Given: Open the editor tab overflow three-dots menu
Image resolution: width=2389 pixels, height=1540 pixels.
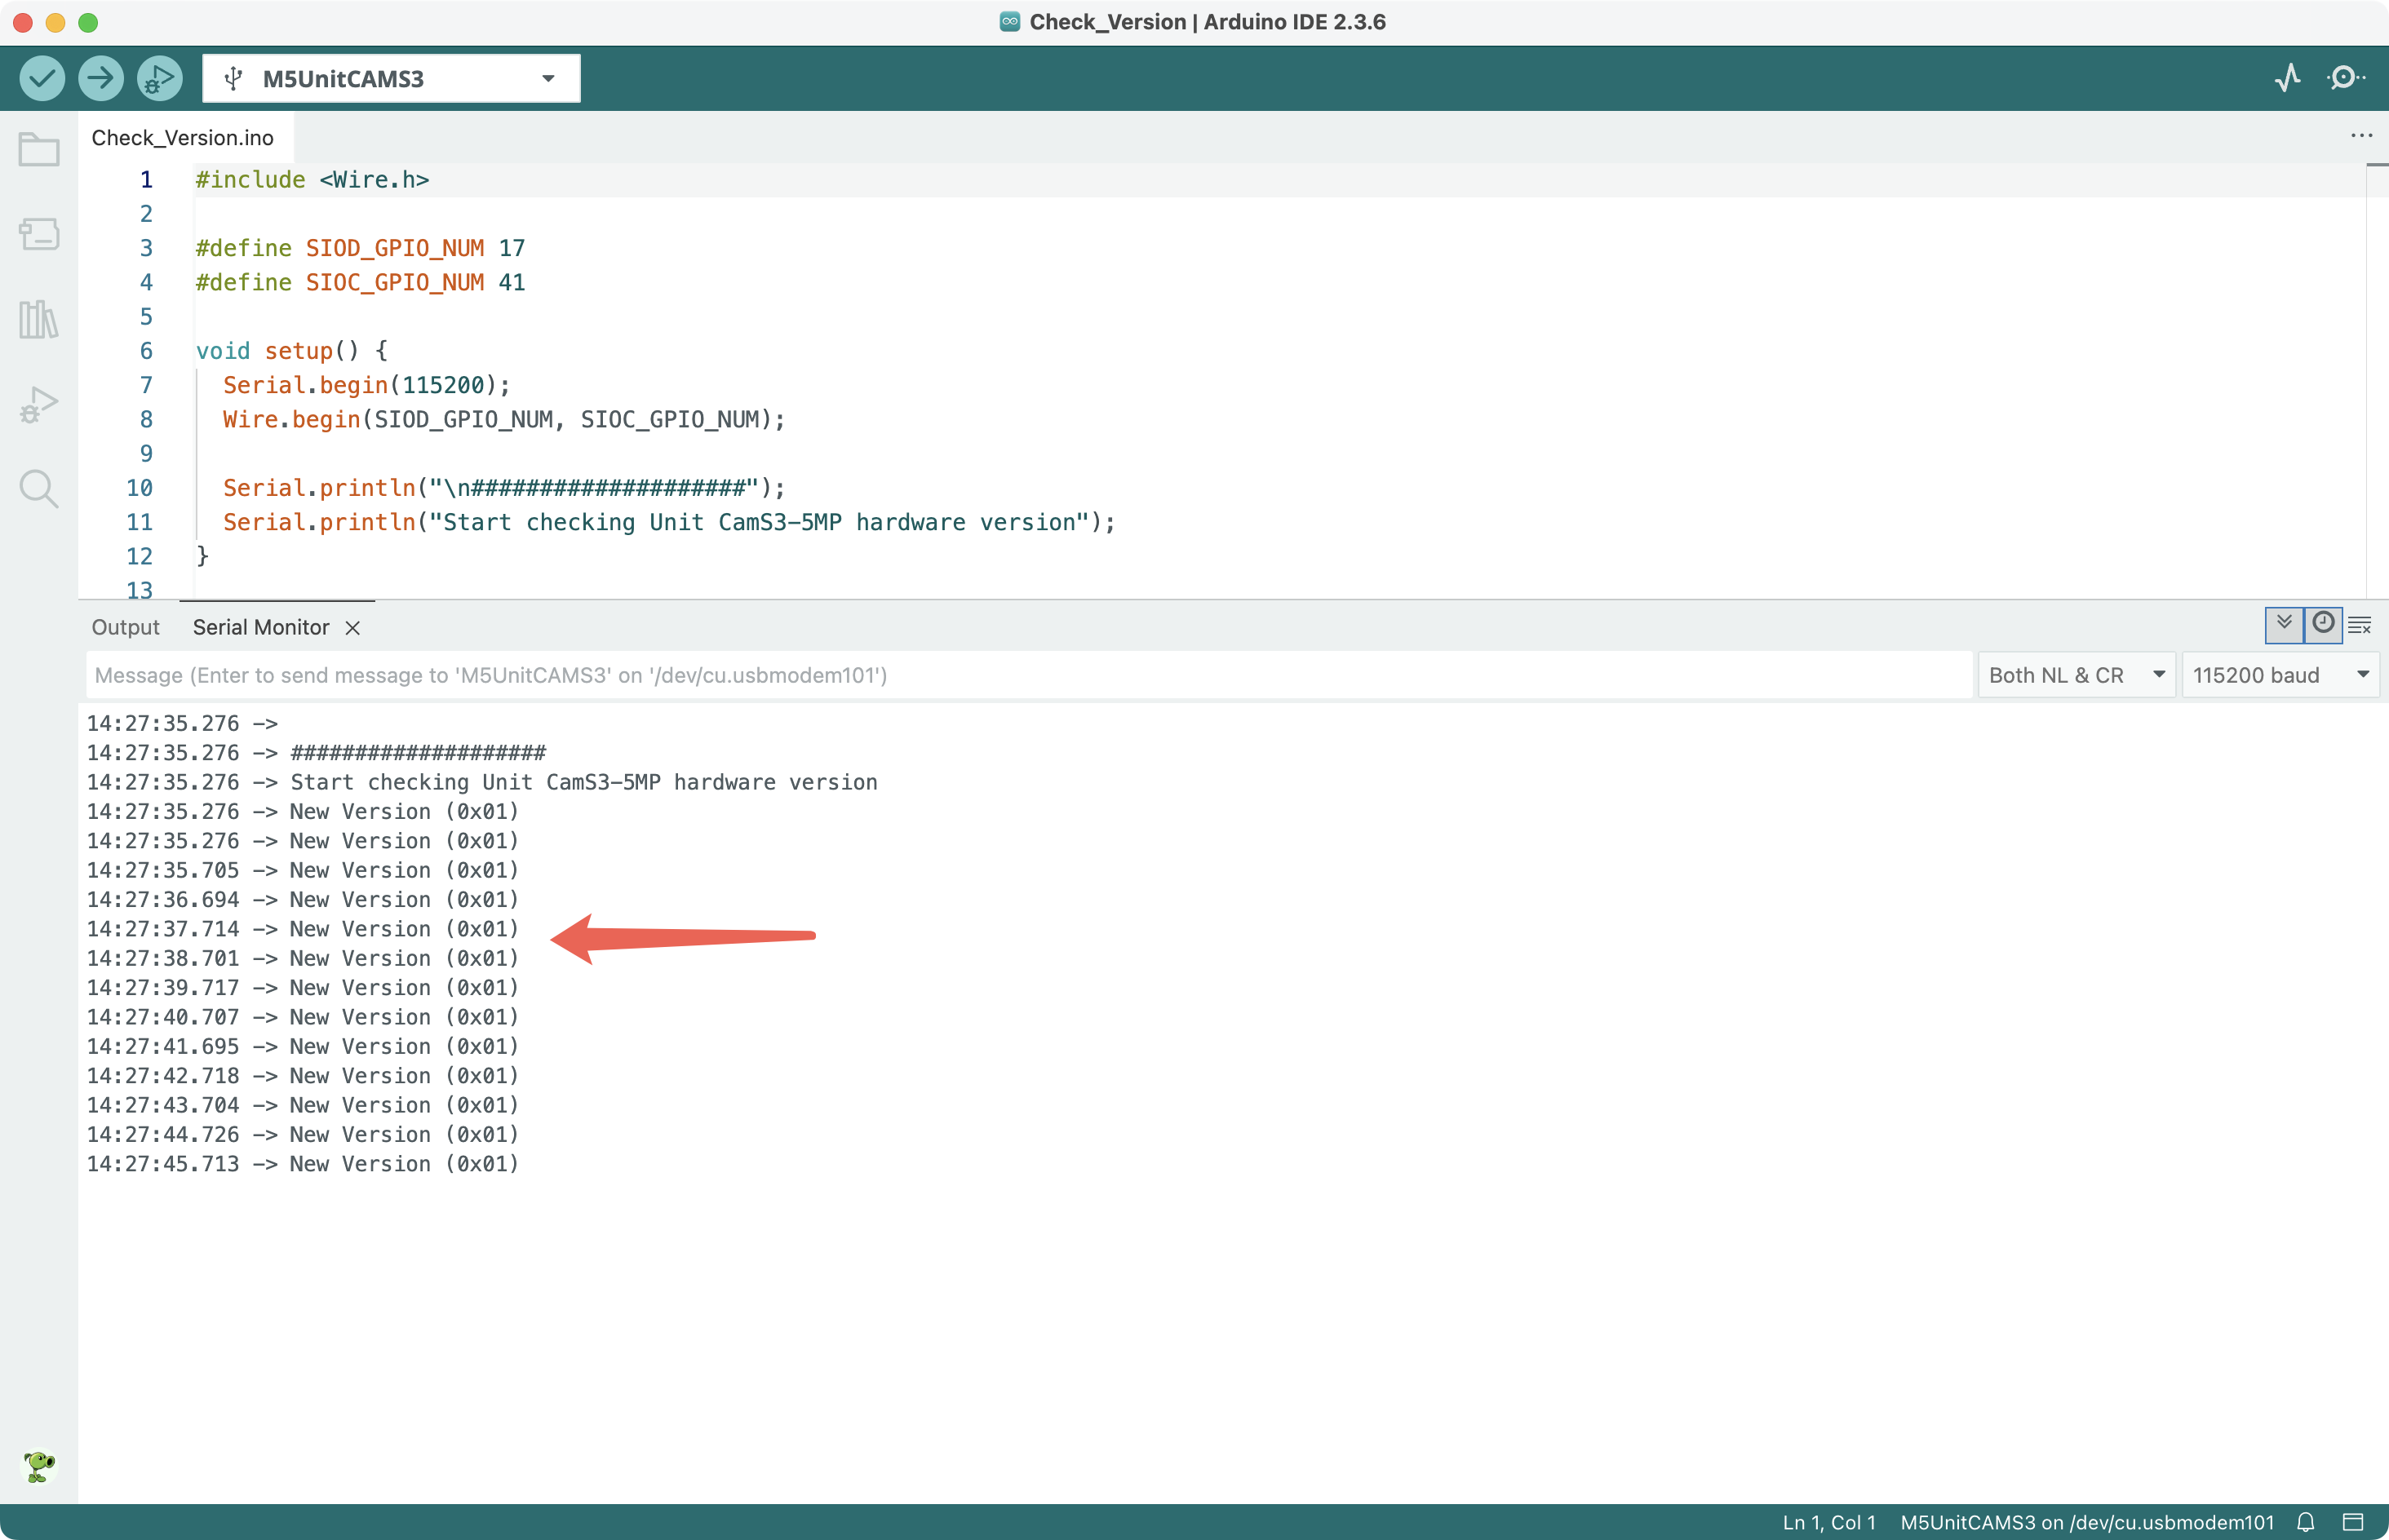Looking at the screenshot, I should pyautogui.click(x=2361, y=136).
